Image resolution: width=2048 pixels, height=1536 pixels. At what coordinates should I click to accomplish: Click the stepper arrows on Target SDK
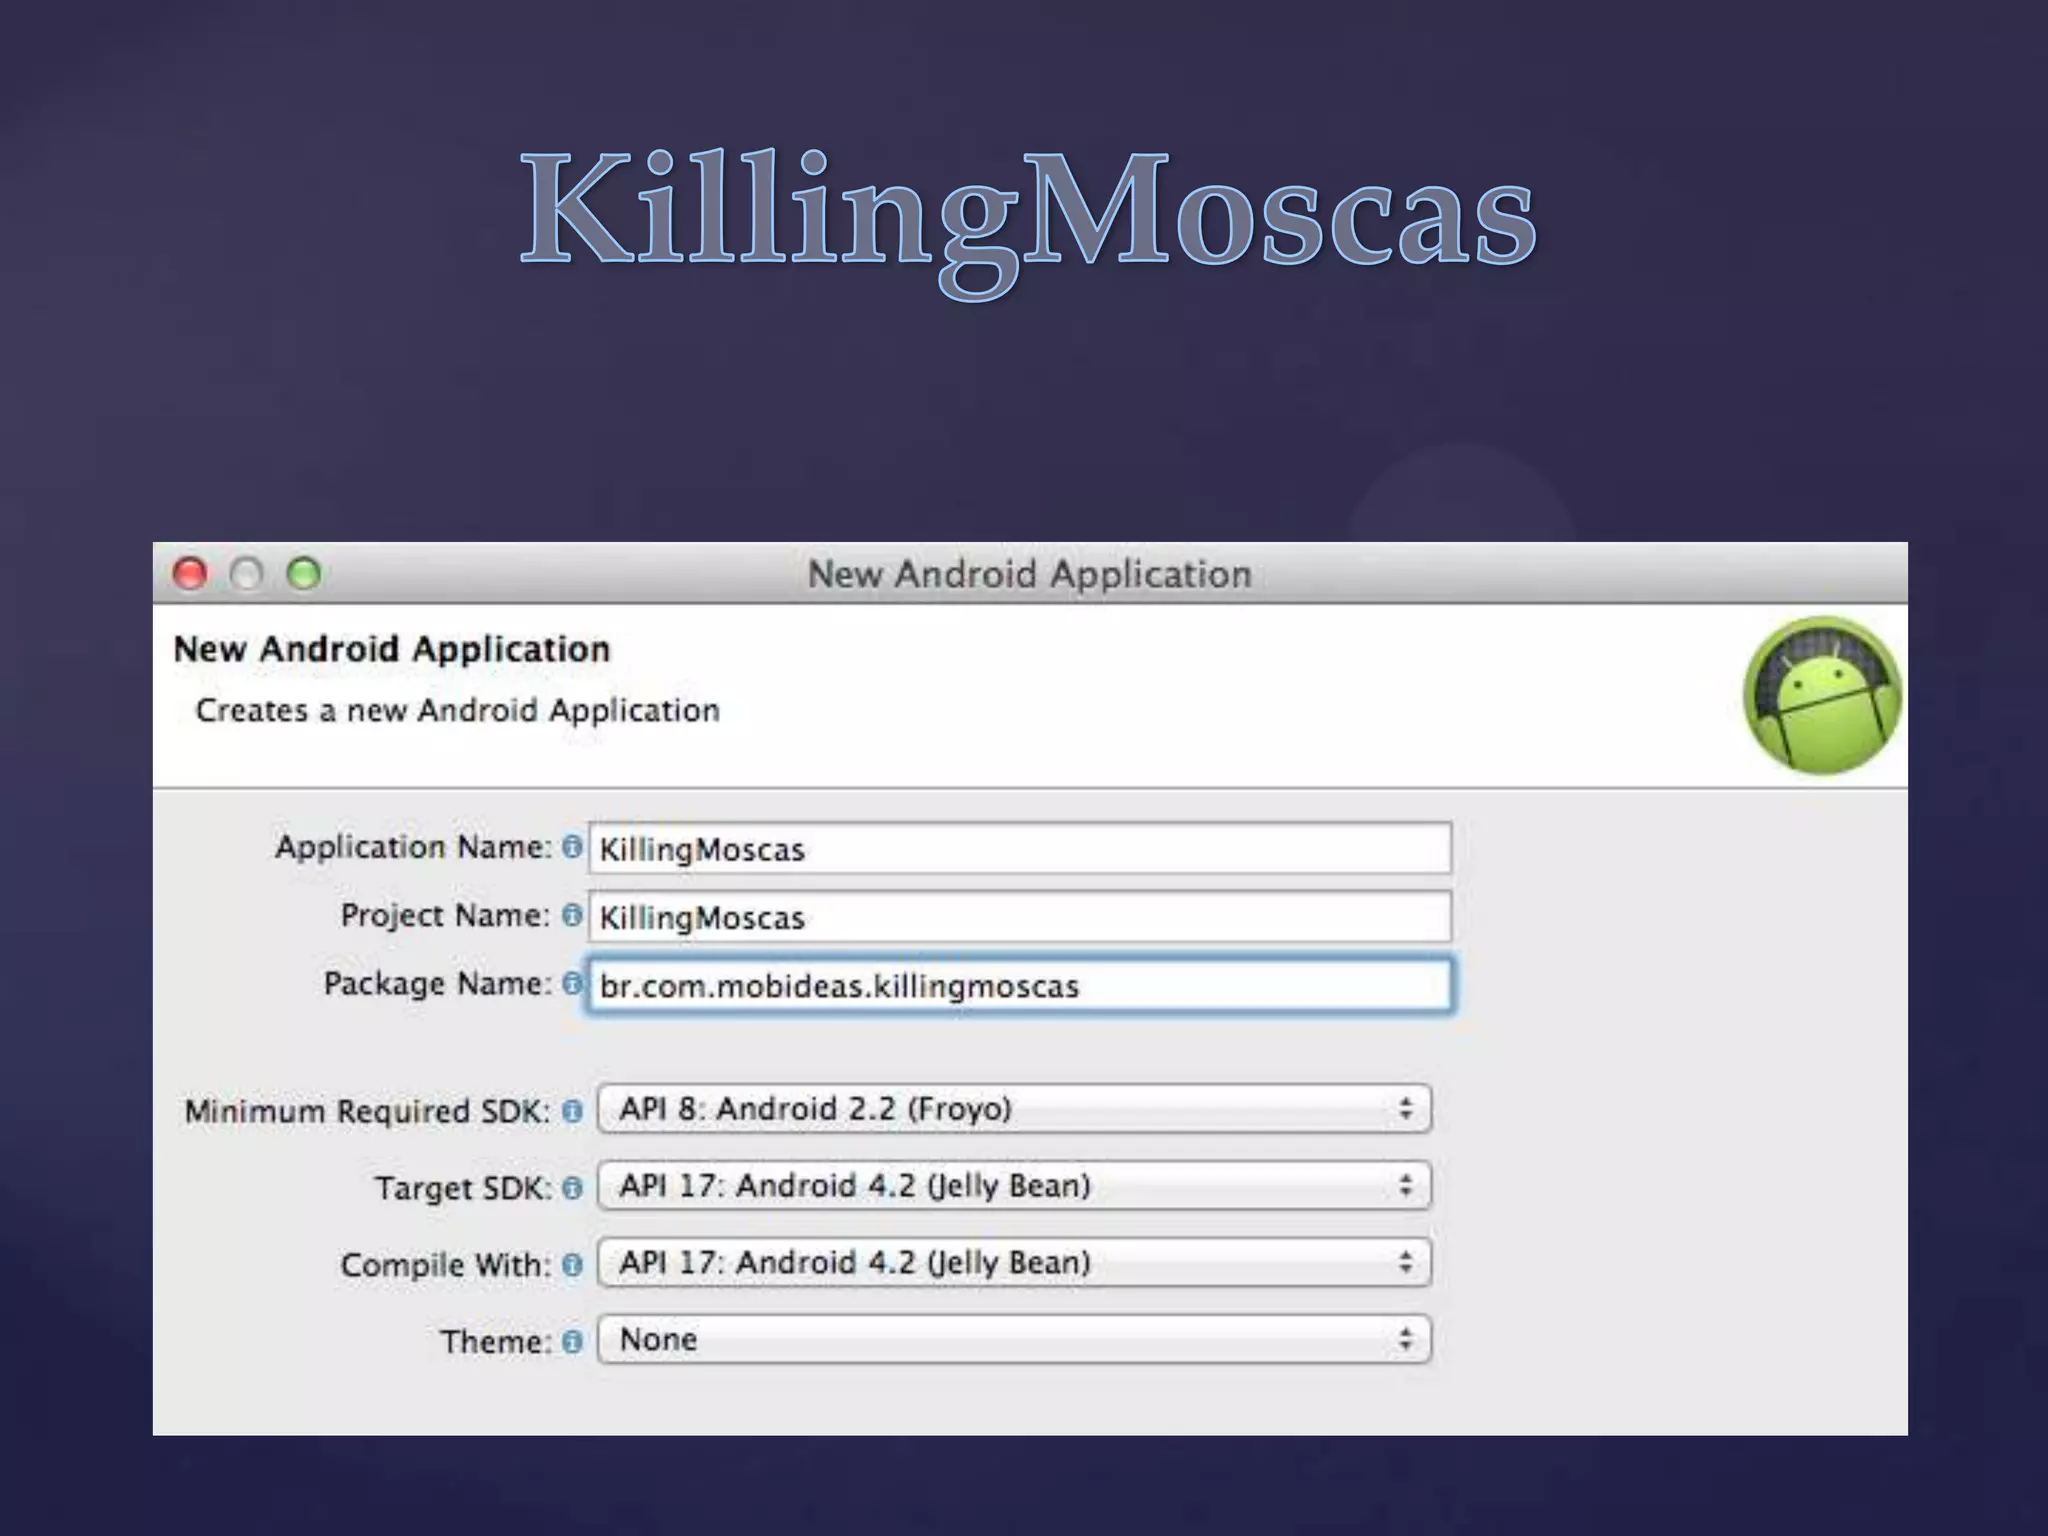(1405, 1186)
